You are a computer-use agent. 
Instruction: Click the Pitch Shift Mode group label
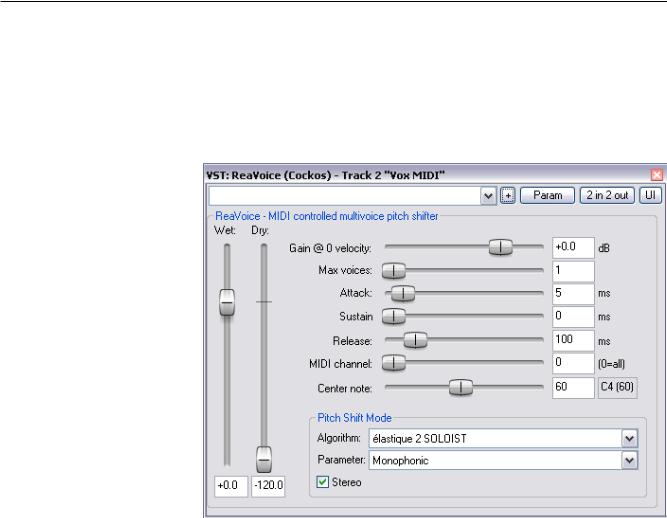point(354,418)
